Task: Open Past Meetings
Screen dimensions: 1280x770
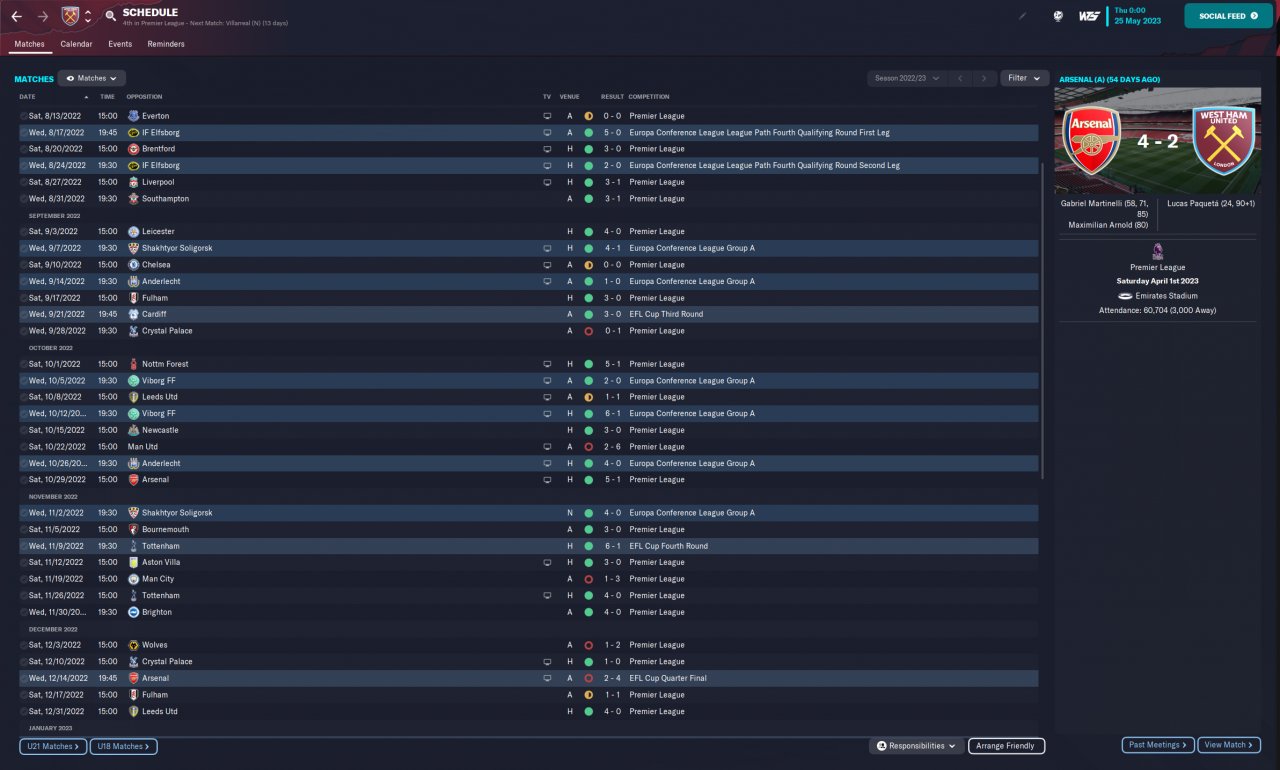Action: point(1158,745)
